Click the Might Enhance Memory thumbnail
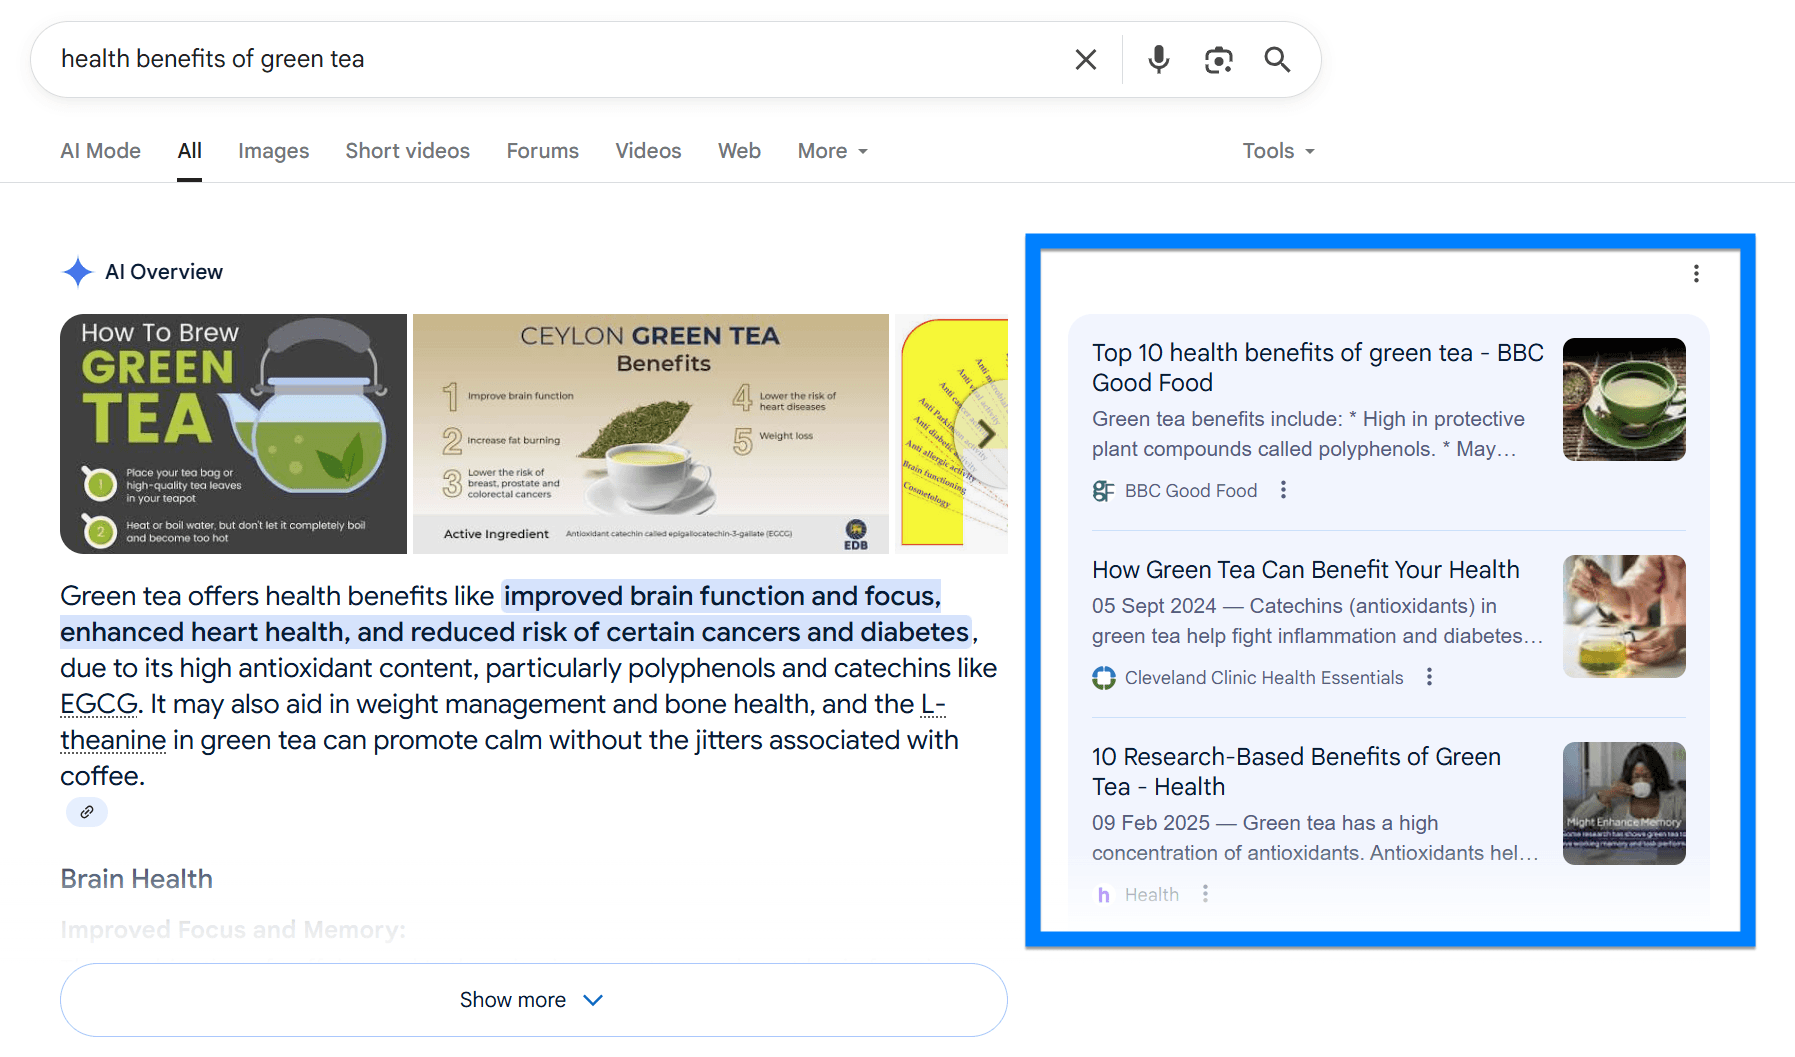The width and height of the screenshot is (1795, 1057). (1624, 803)
